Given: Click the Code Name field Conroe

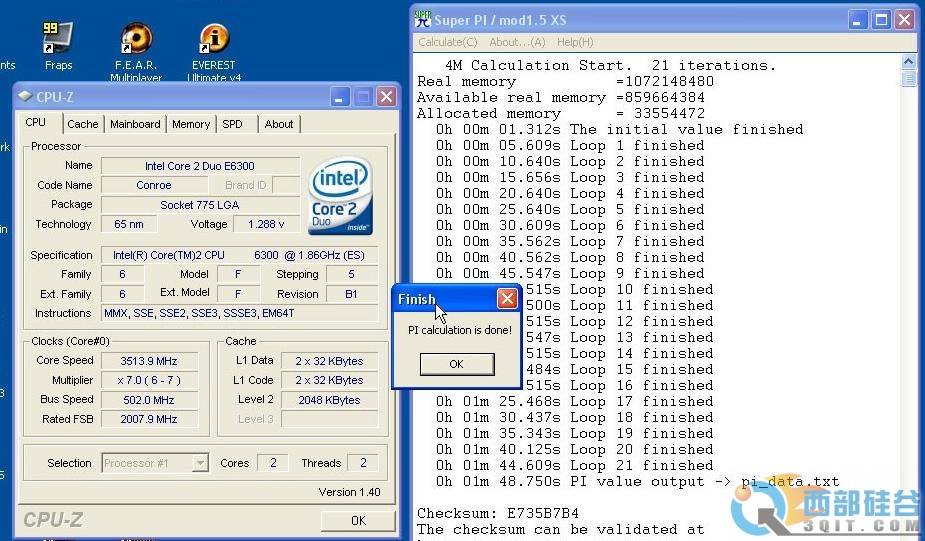Looking at the screenshot, I should pyautogui.click(x=154, y=185).
